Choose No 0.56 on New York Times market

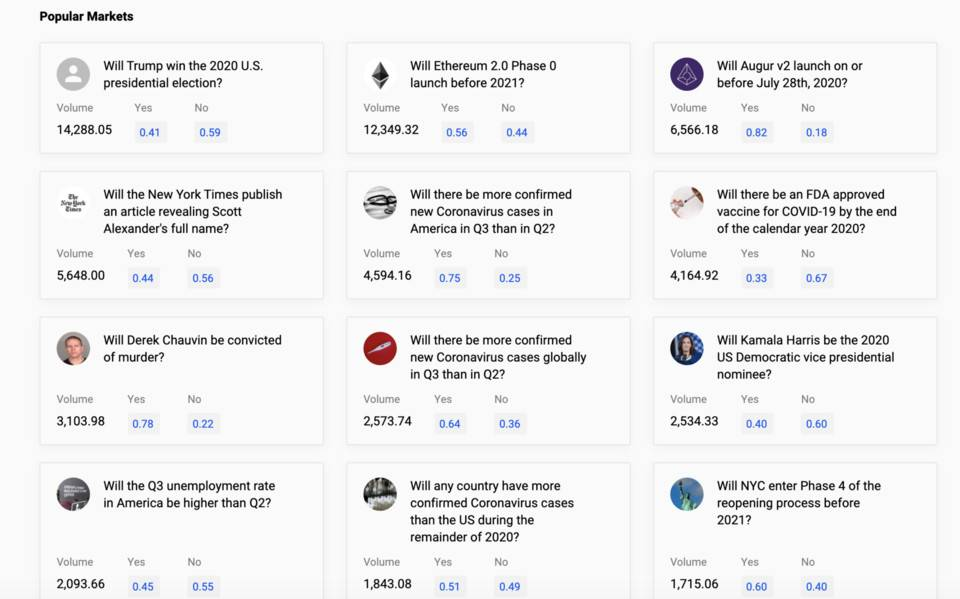point(202,278)
